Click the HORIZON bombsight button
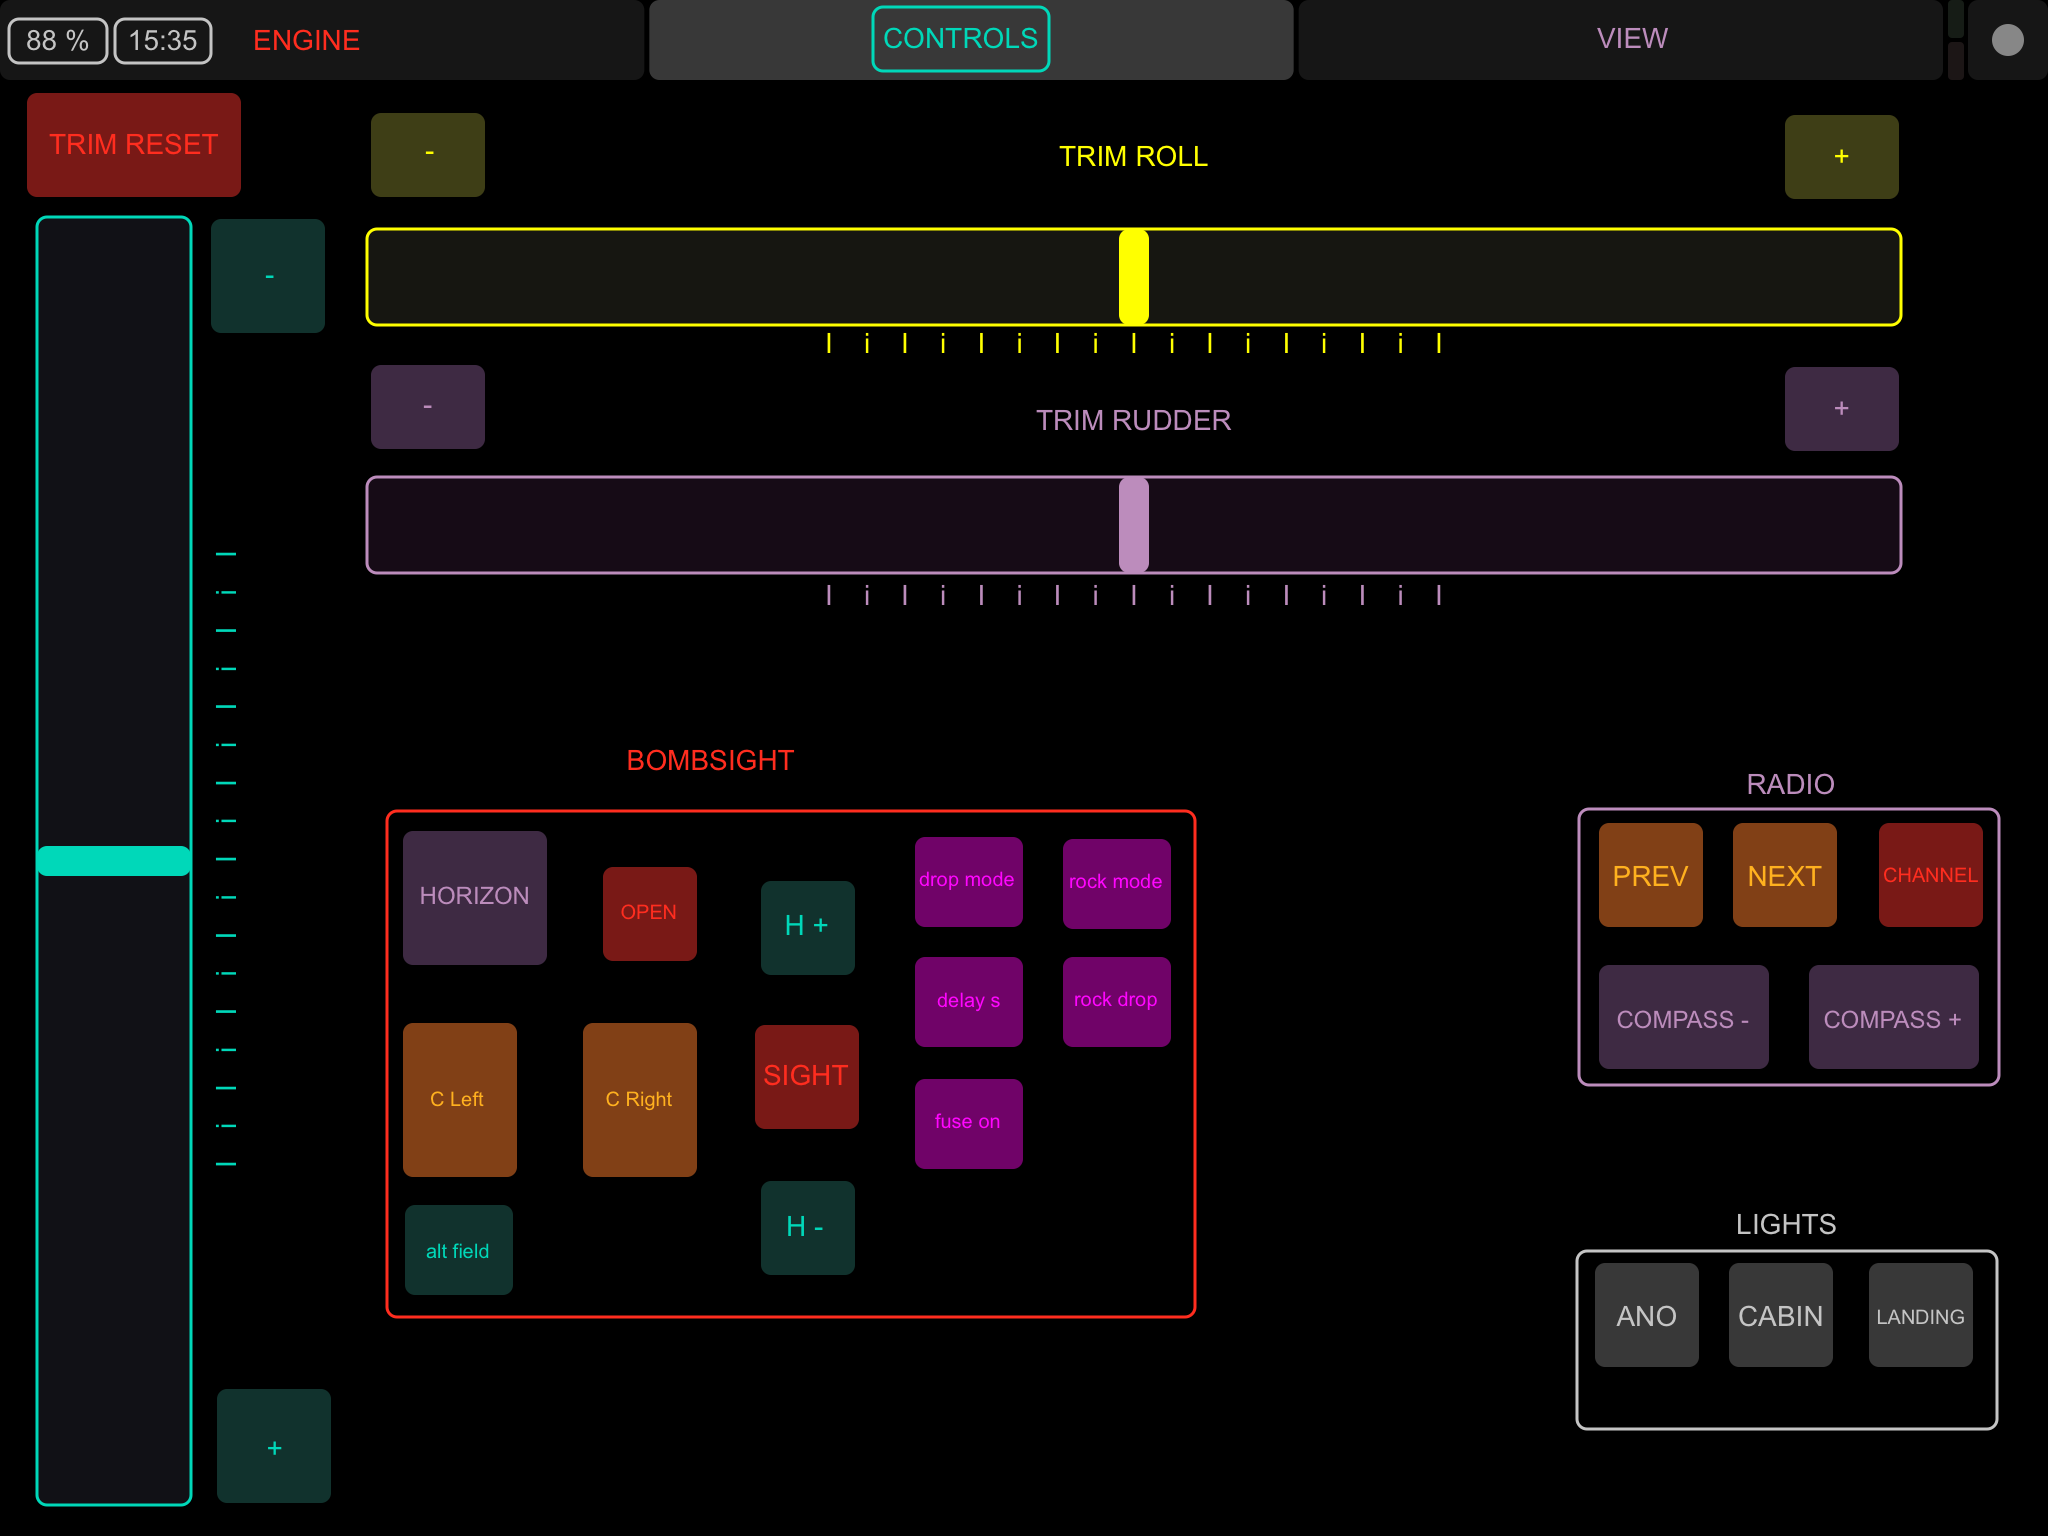Viewport: 2048px width, 1536px height. point(474,897)
